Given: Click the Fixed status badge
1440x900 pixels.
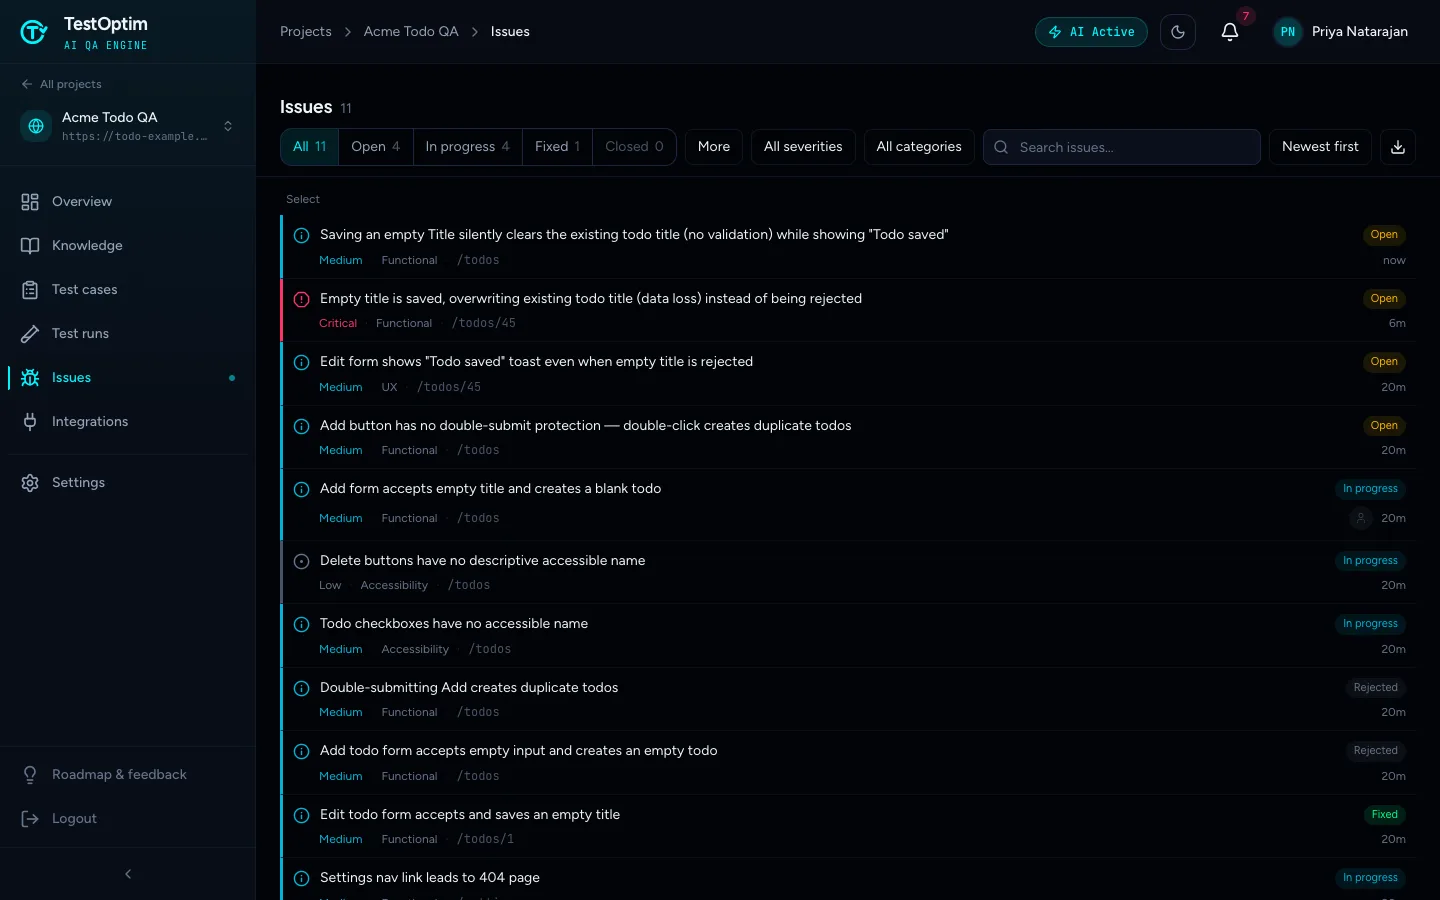Looking at the screenshot, I should coord(1385,815).
